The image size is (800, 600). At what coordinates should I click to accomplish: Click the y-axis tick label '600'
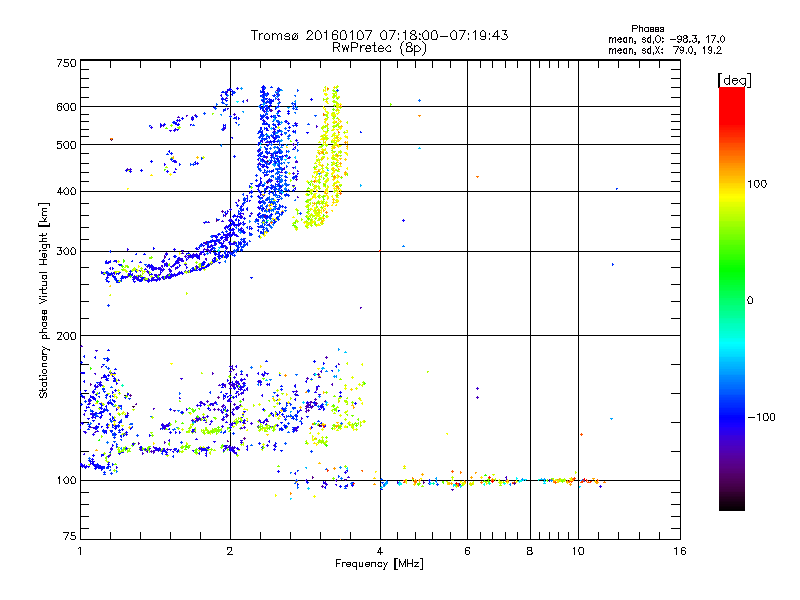(67, 107)
